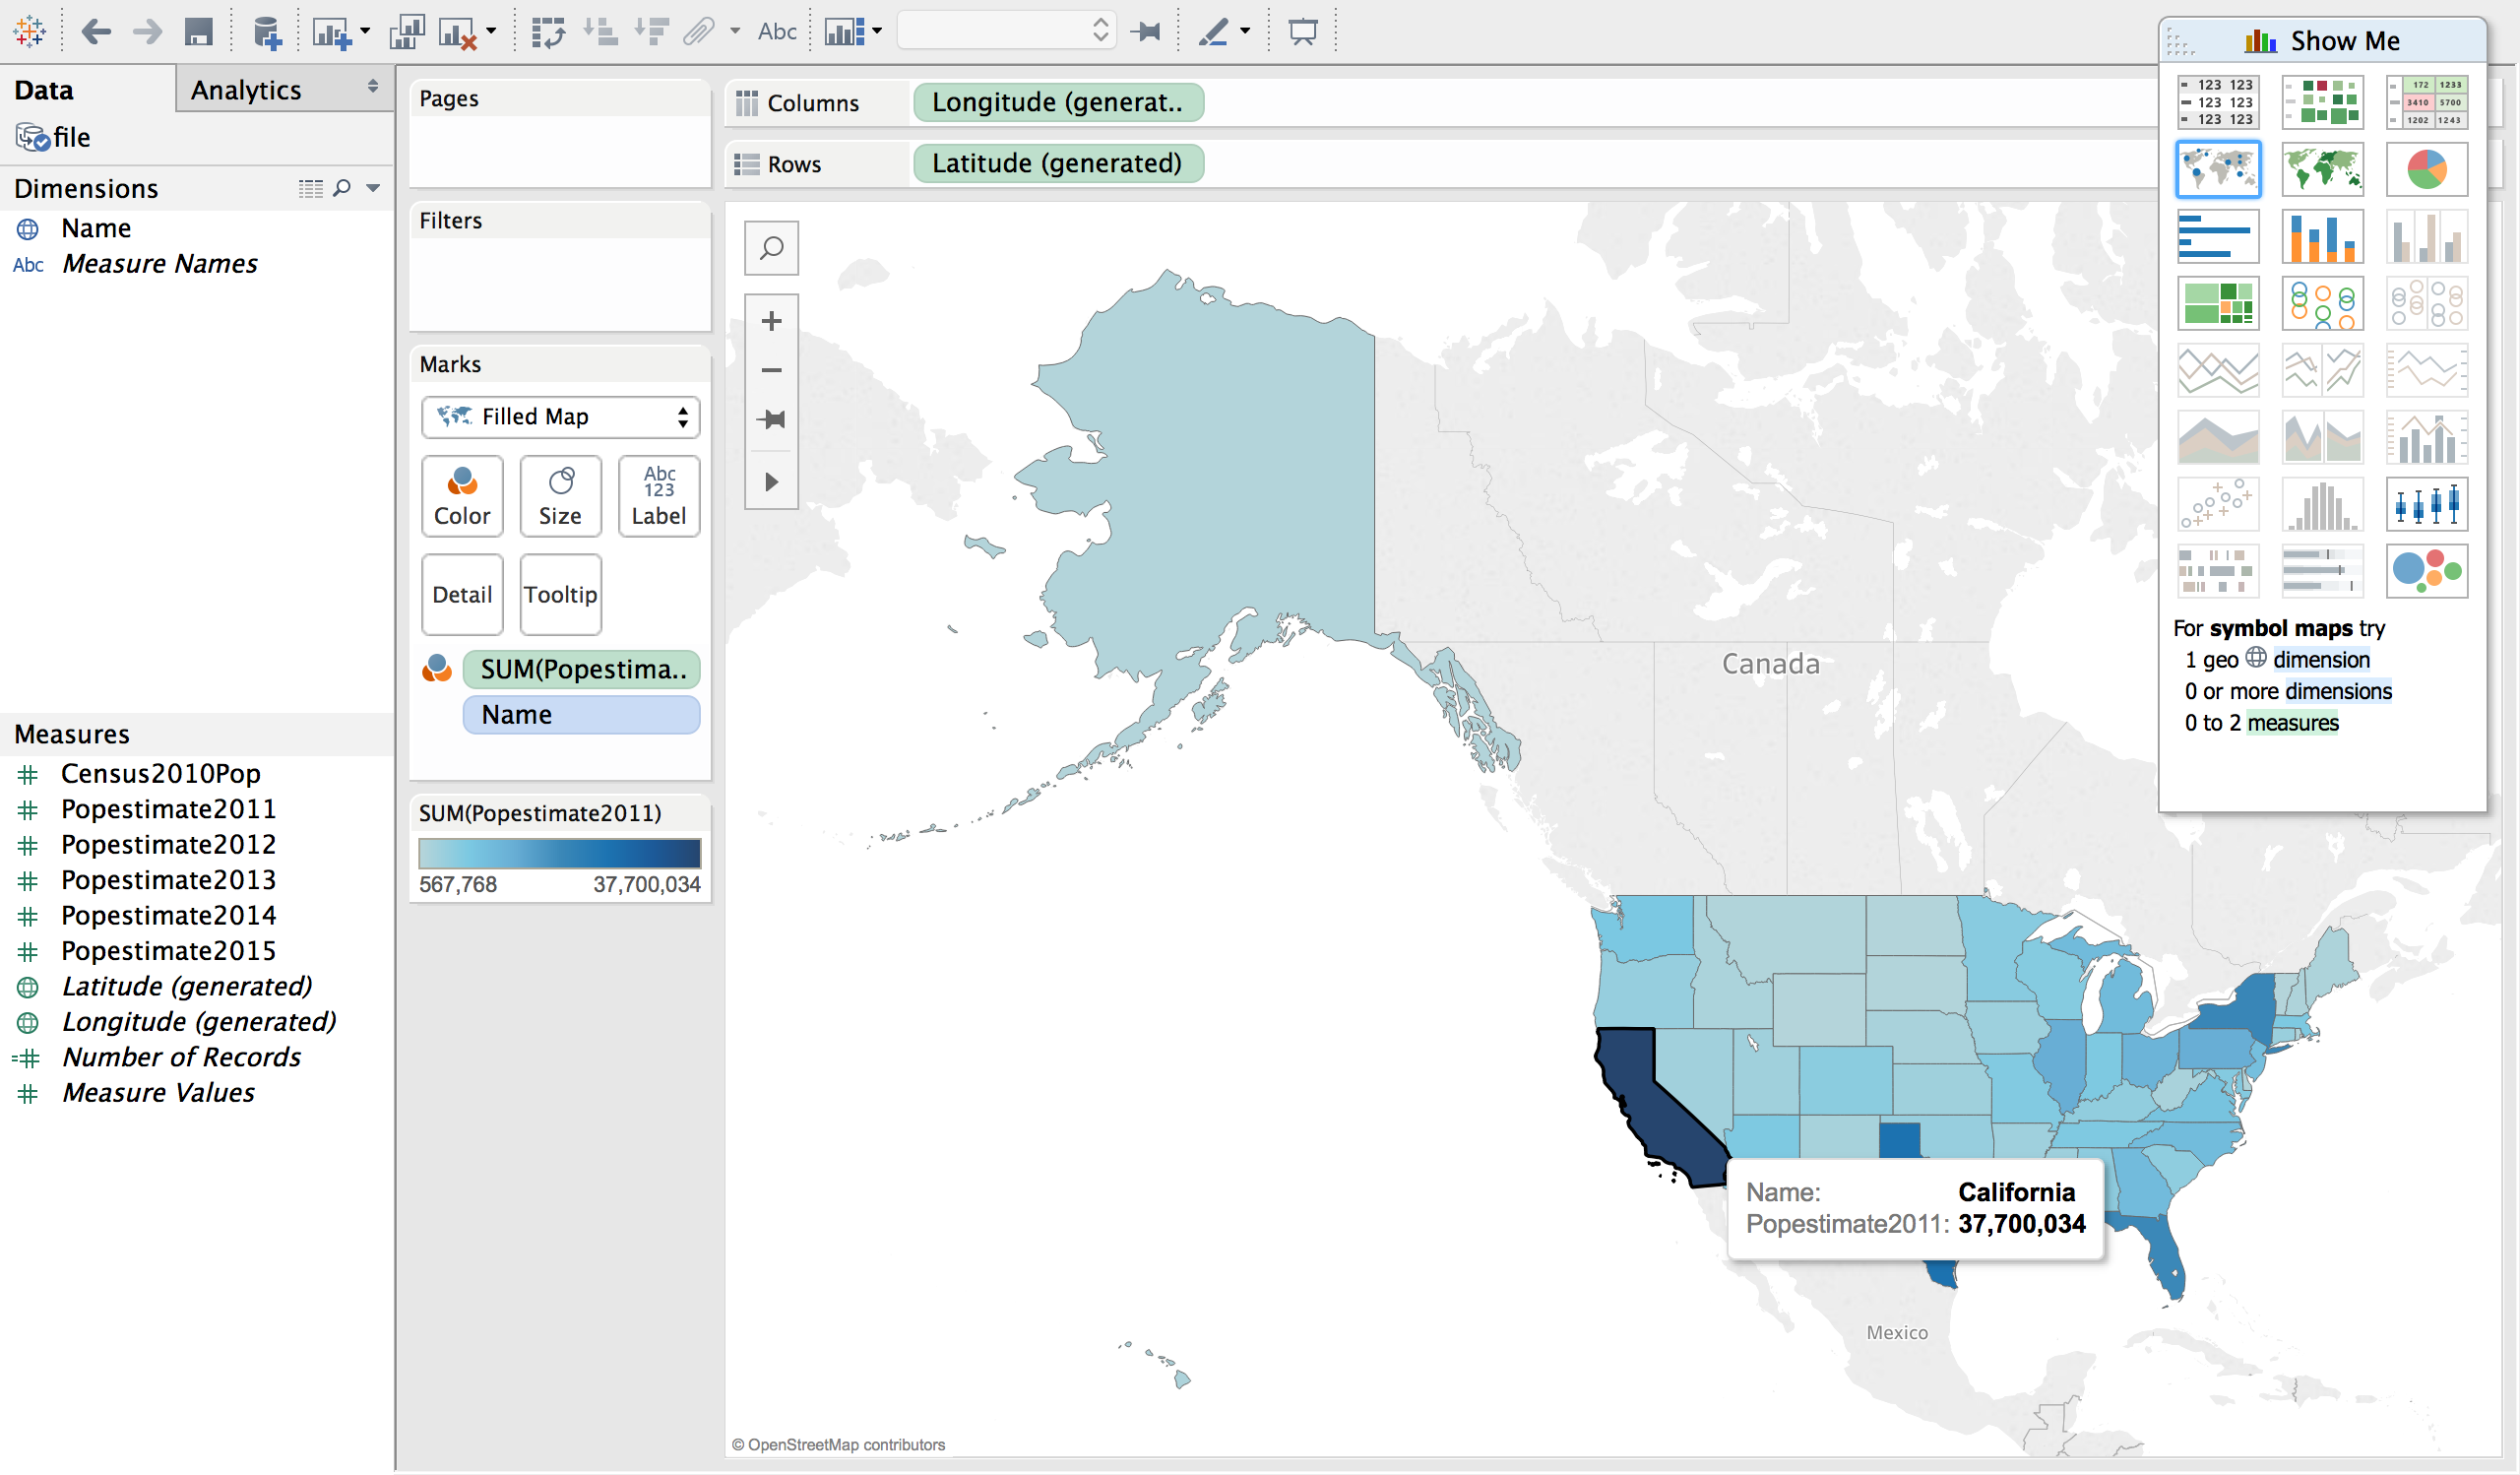
Task: Click the Tooltip button in Marks card
Action: pyautogui.click(x=560, y=595)
